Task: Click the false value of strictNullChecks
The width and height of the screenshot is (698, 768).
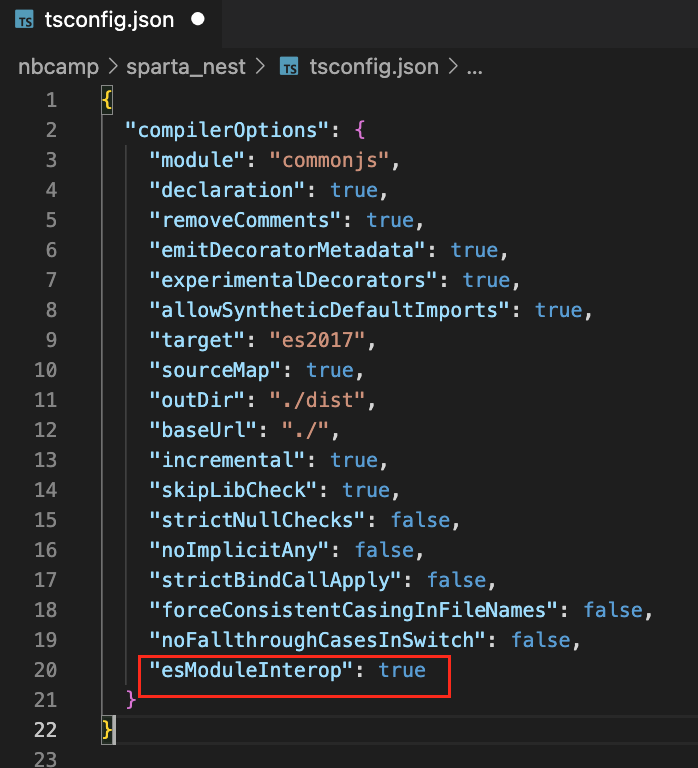Action: point(421,520)
